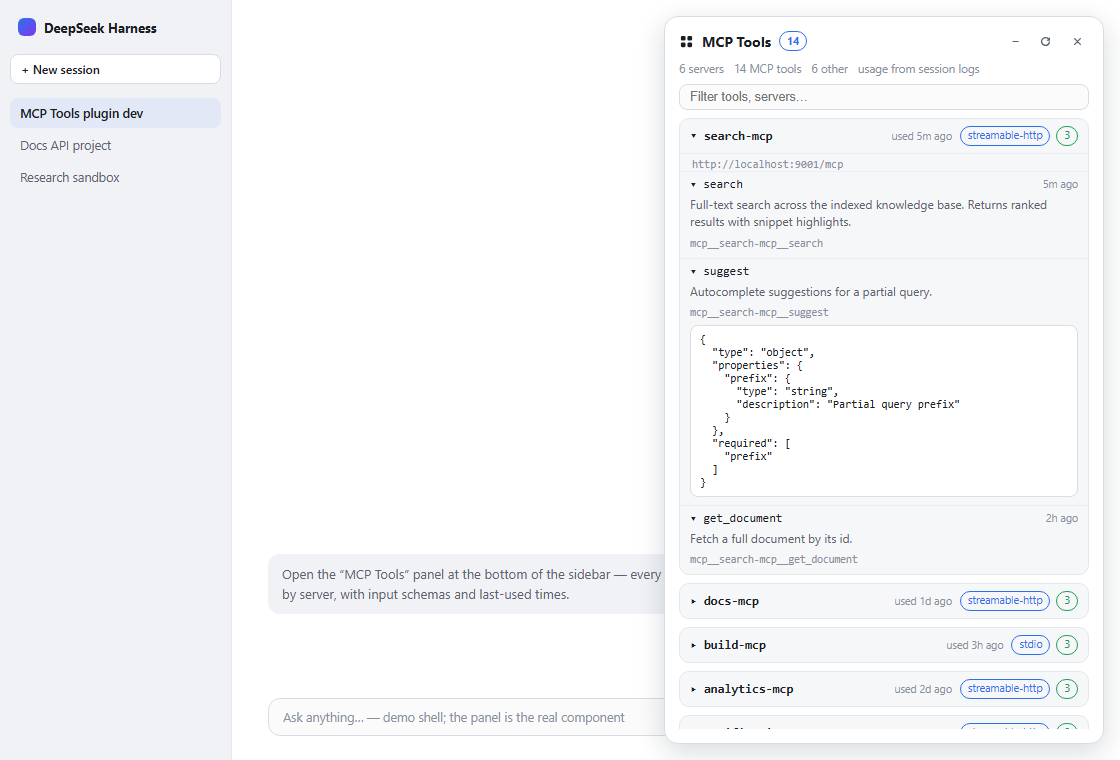1120x760 pixels.
Task: Click the 'used 5m ago' label
Action: (x=921, y=136)
